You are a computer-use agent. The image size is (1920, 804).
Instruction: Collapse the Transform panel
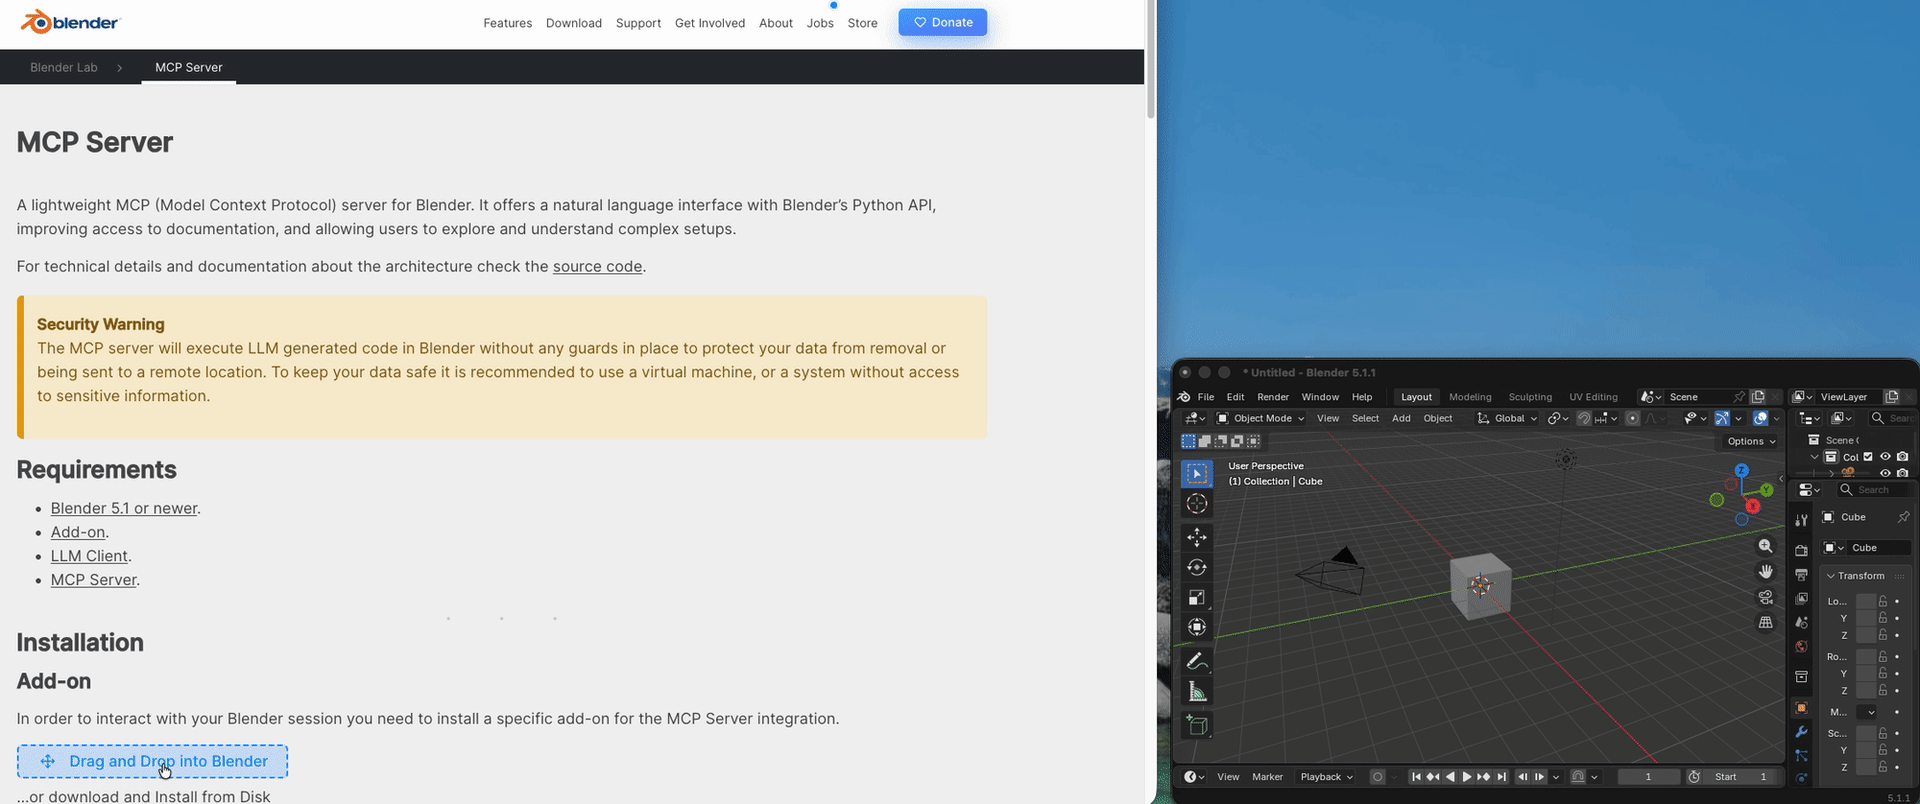point(1831,576)
